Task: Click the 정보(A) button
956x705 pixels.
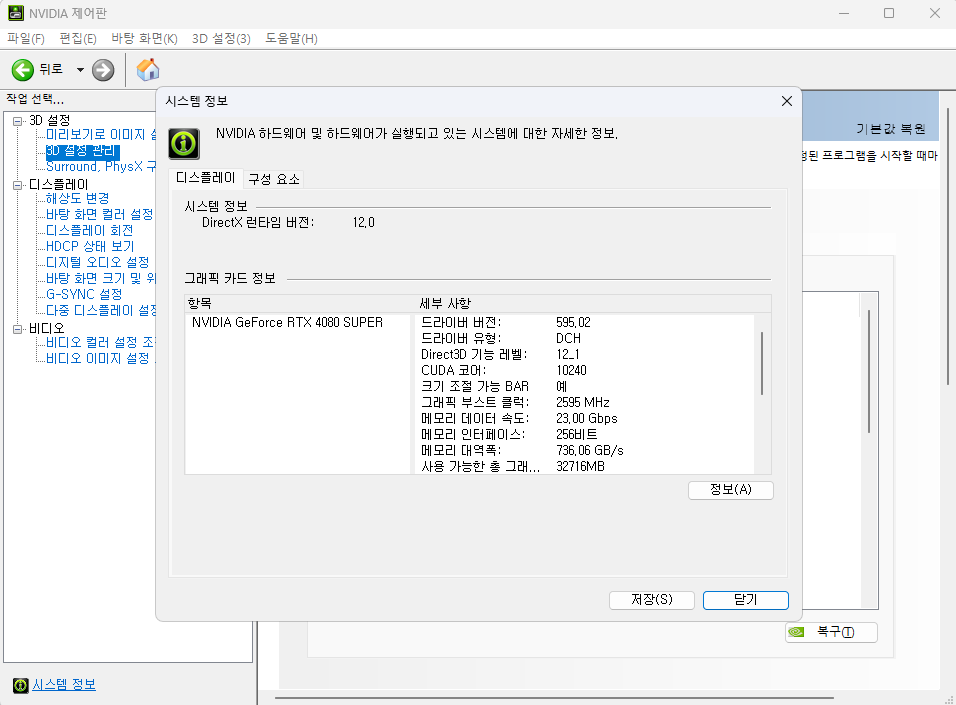Action: [x=730, y=490]
